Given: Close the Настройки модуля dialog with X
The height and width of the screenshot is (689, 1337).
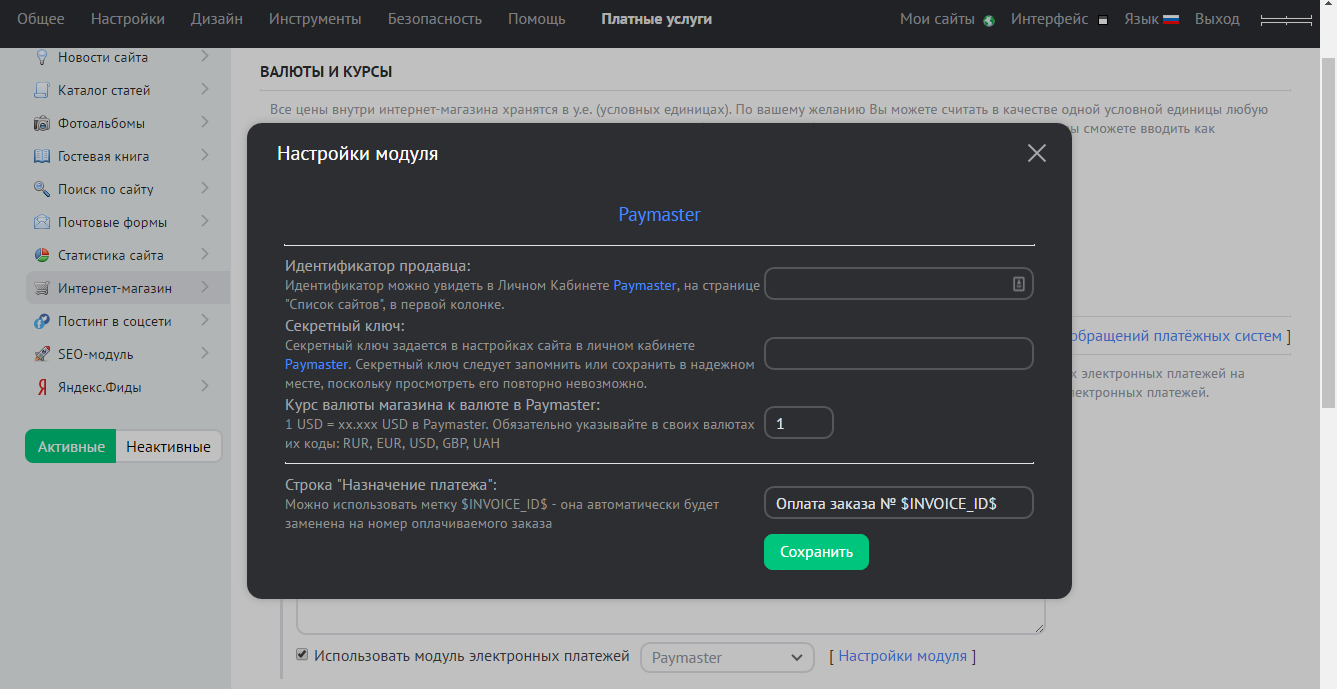Looking at the screenshot, I should tap(1036, 153).
